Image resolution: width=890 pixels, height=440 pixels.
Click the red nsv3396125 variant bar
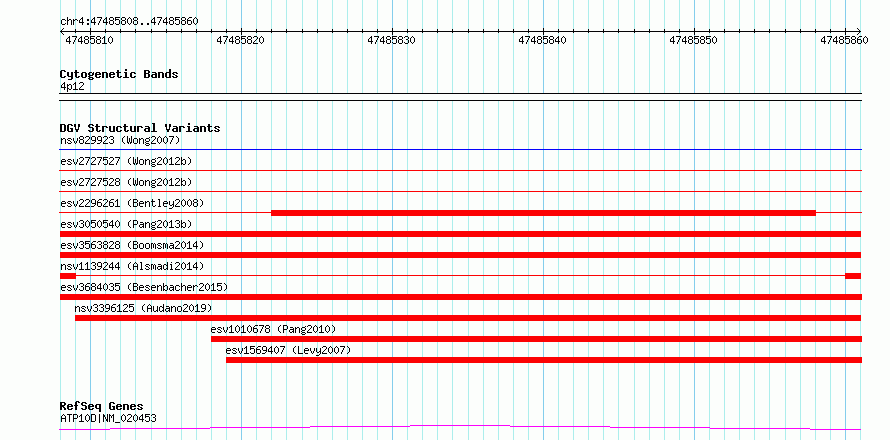468,318
